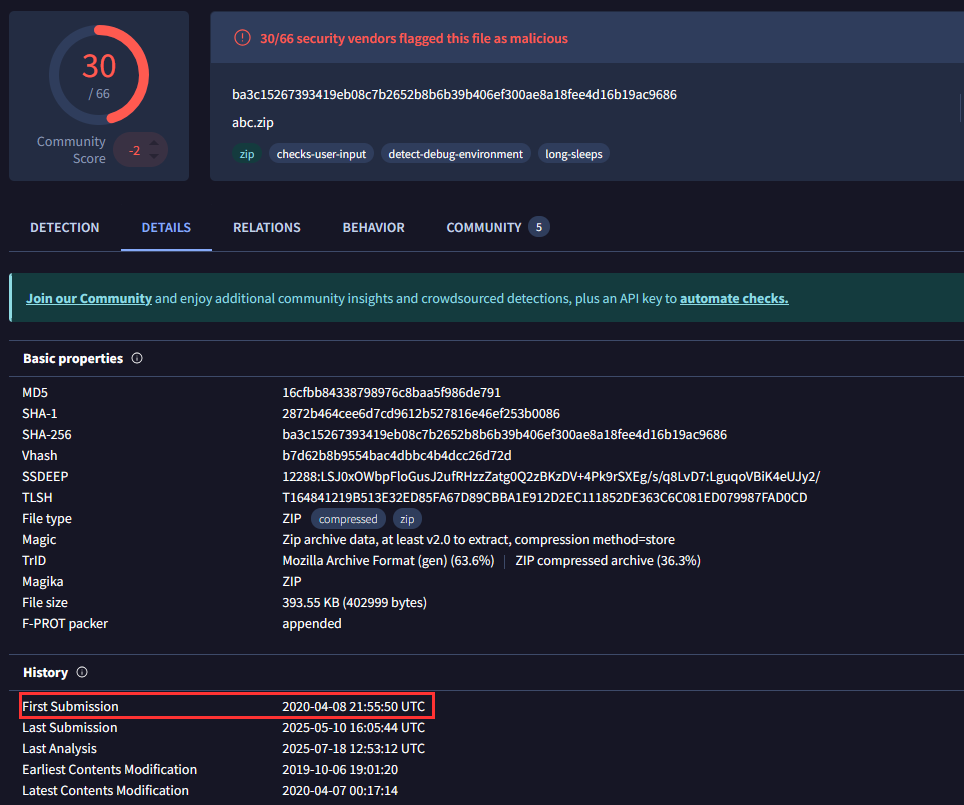The image size is (964, 805).
Task: Click the 'checks-user-input' tag
Action: (321, 154)
